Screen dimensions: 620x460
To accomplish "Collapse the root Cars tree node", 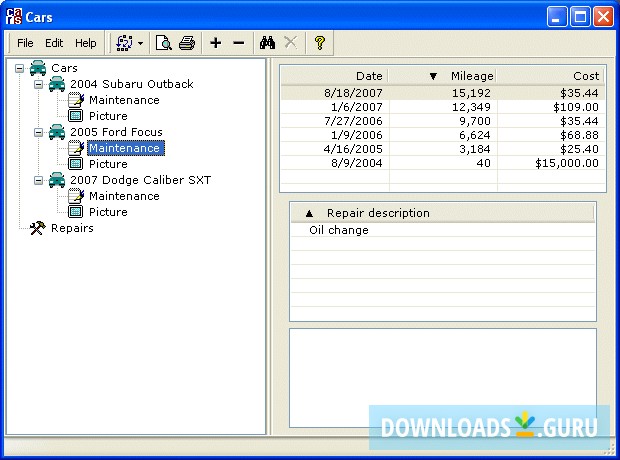I will [20, 68].
